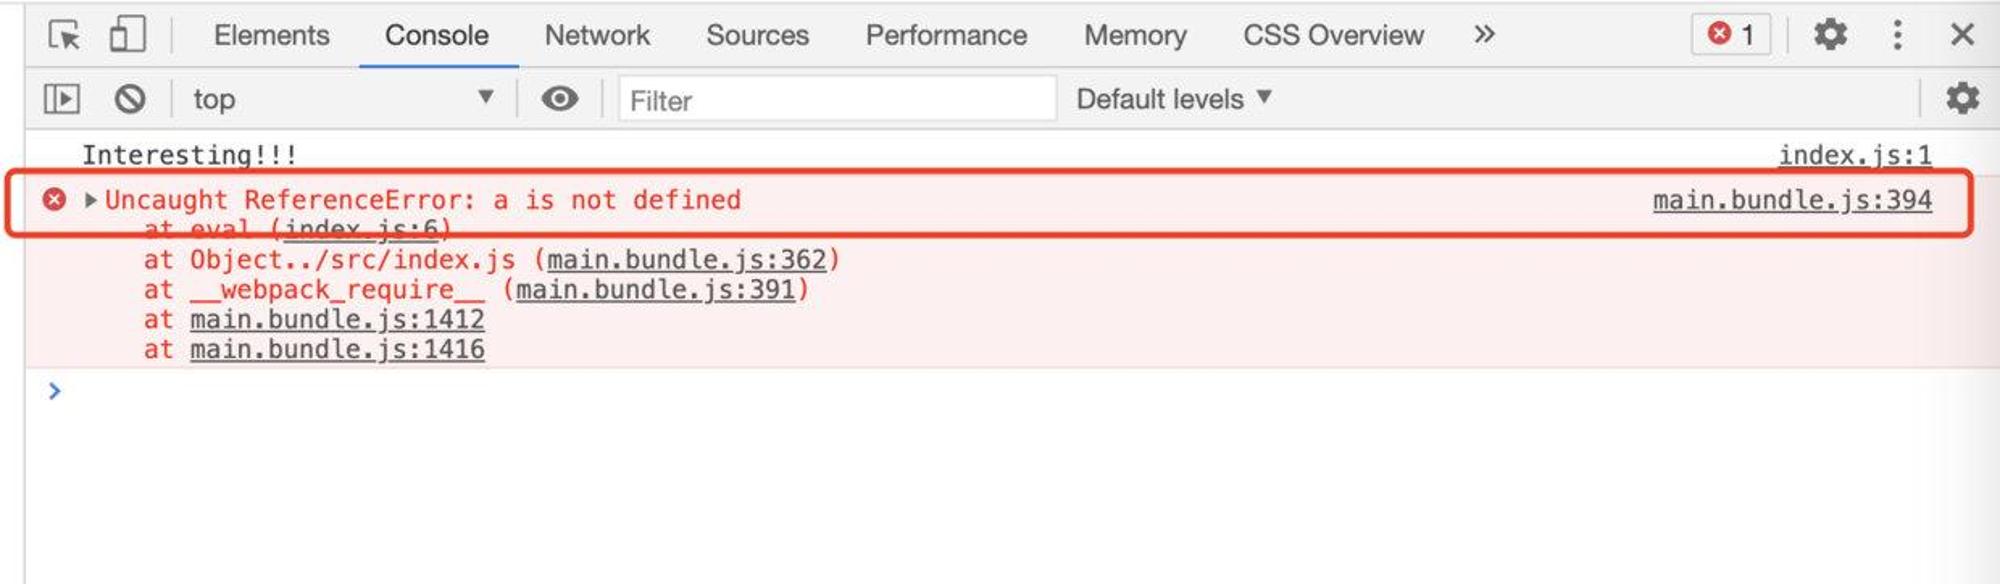Toggle the live expression eye icon

(560, 99)
